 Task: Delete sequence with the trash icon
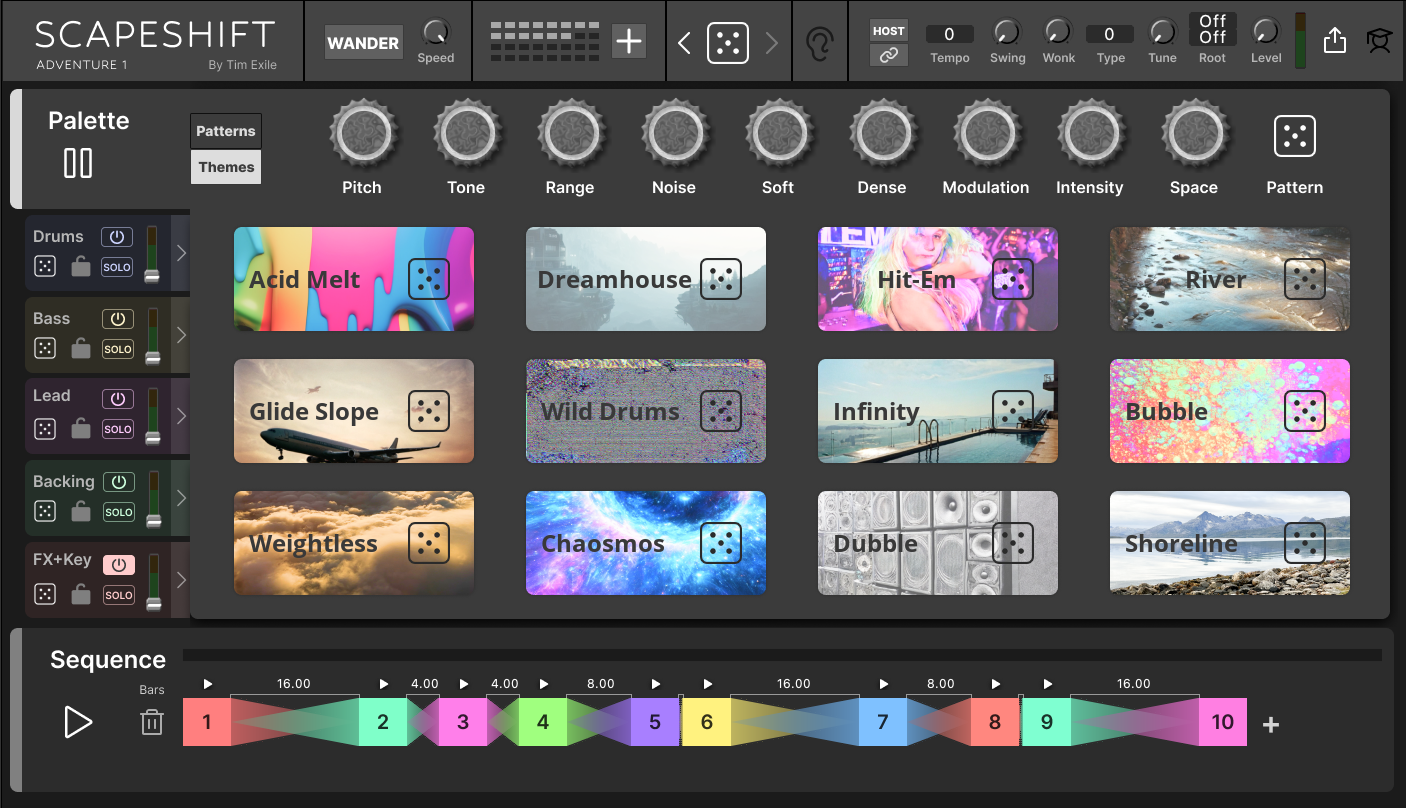point(152,722)
